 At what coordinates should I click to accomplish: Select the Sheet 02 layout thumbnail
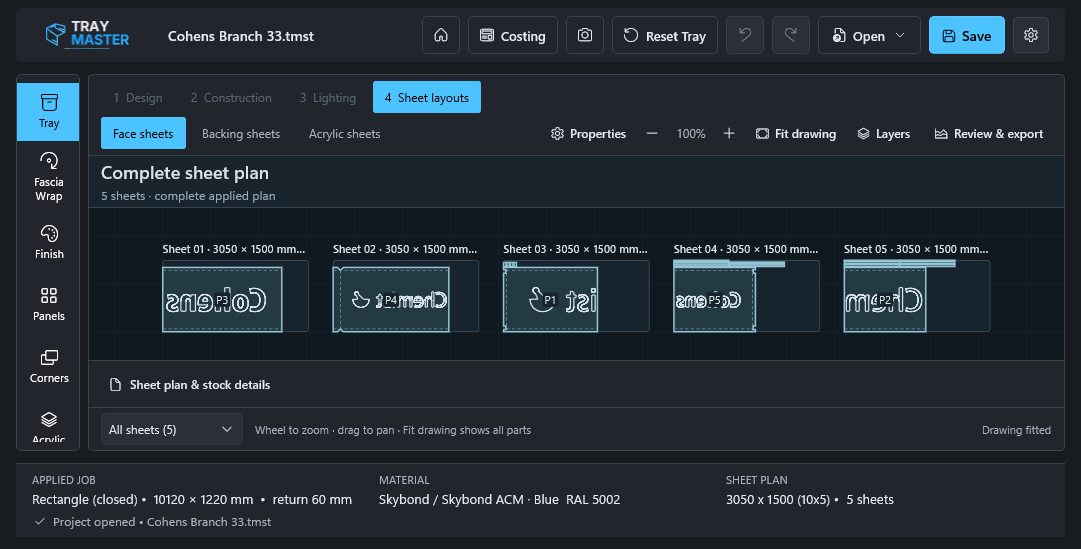(405, 296)
